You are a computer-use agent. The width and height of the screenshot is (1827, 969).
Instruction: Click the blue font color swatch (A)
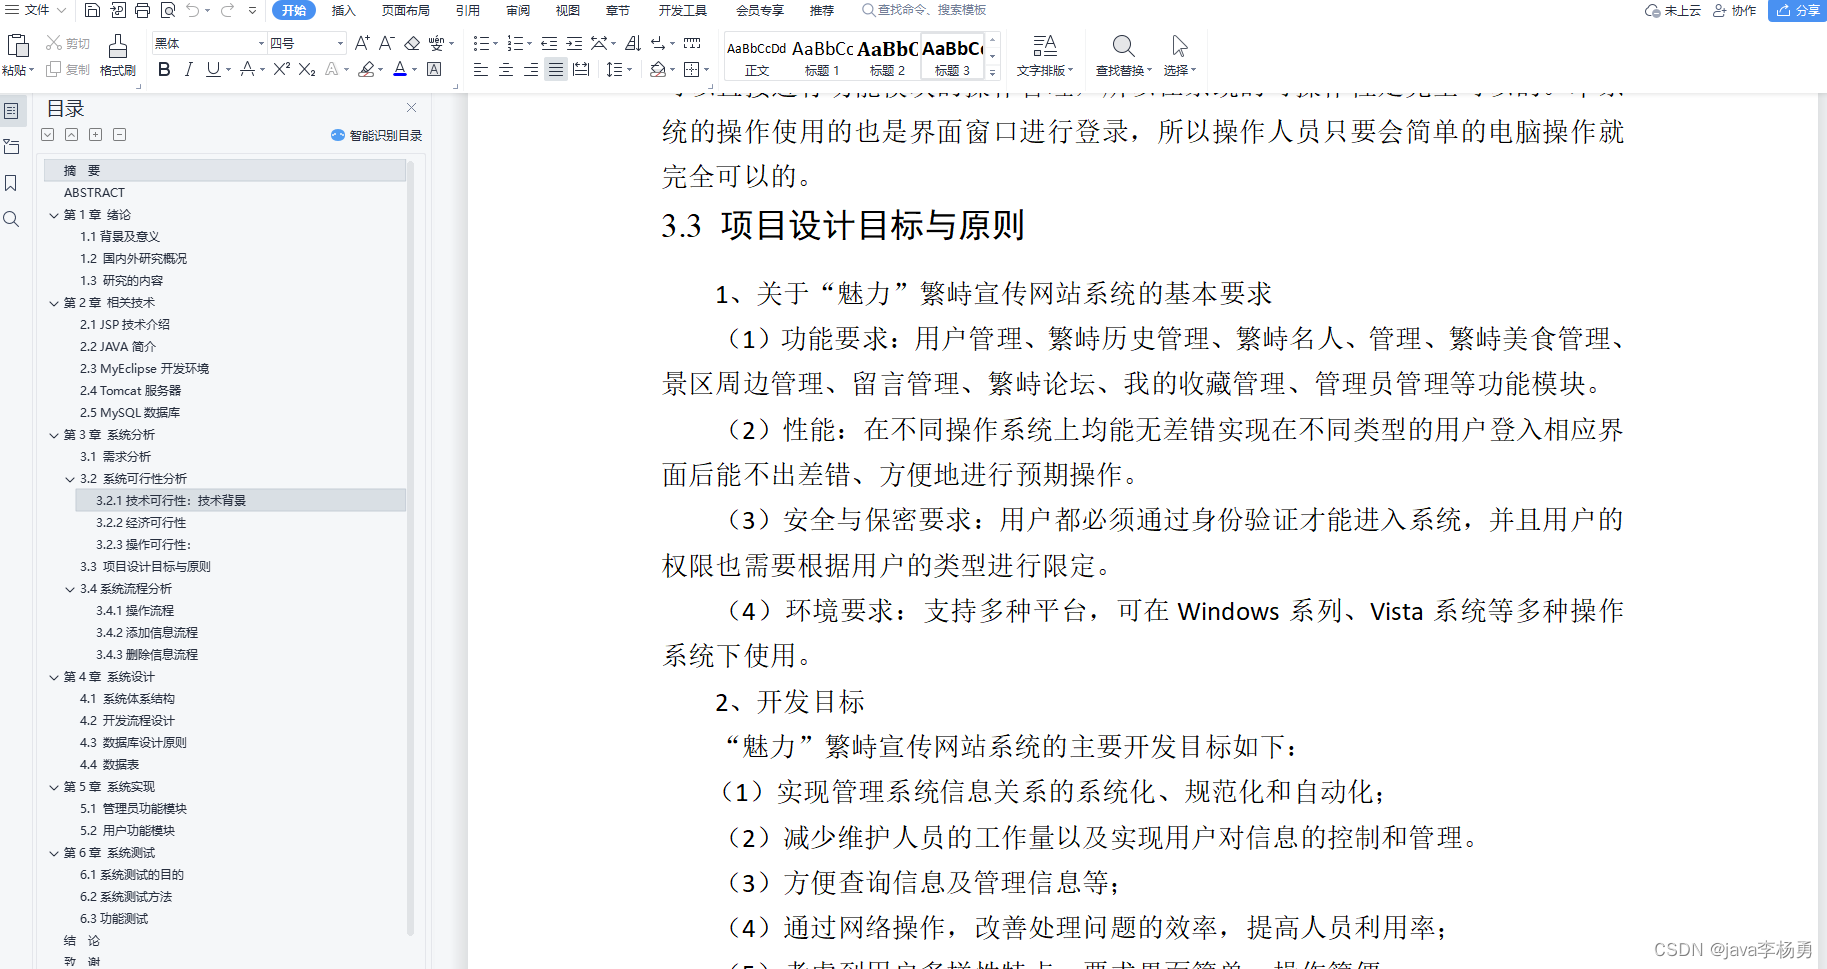400,69
